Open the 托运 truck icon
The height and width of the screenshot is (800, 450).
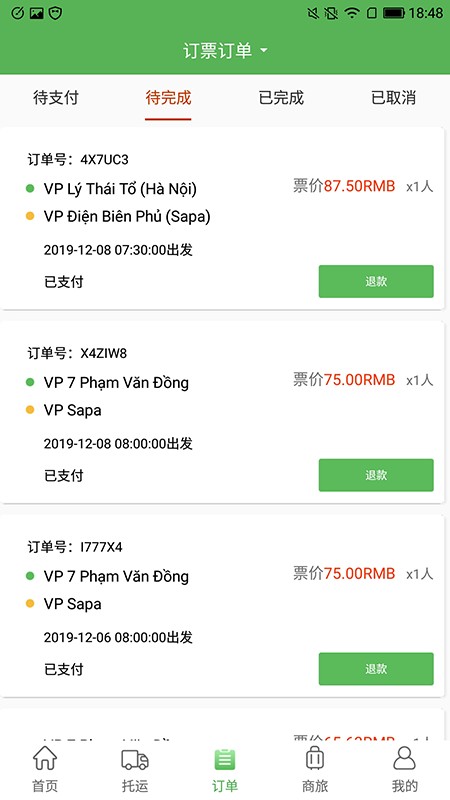tap(135, 759)
